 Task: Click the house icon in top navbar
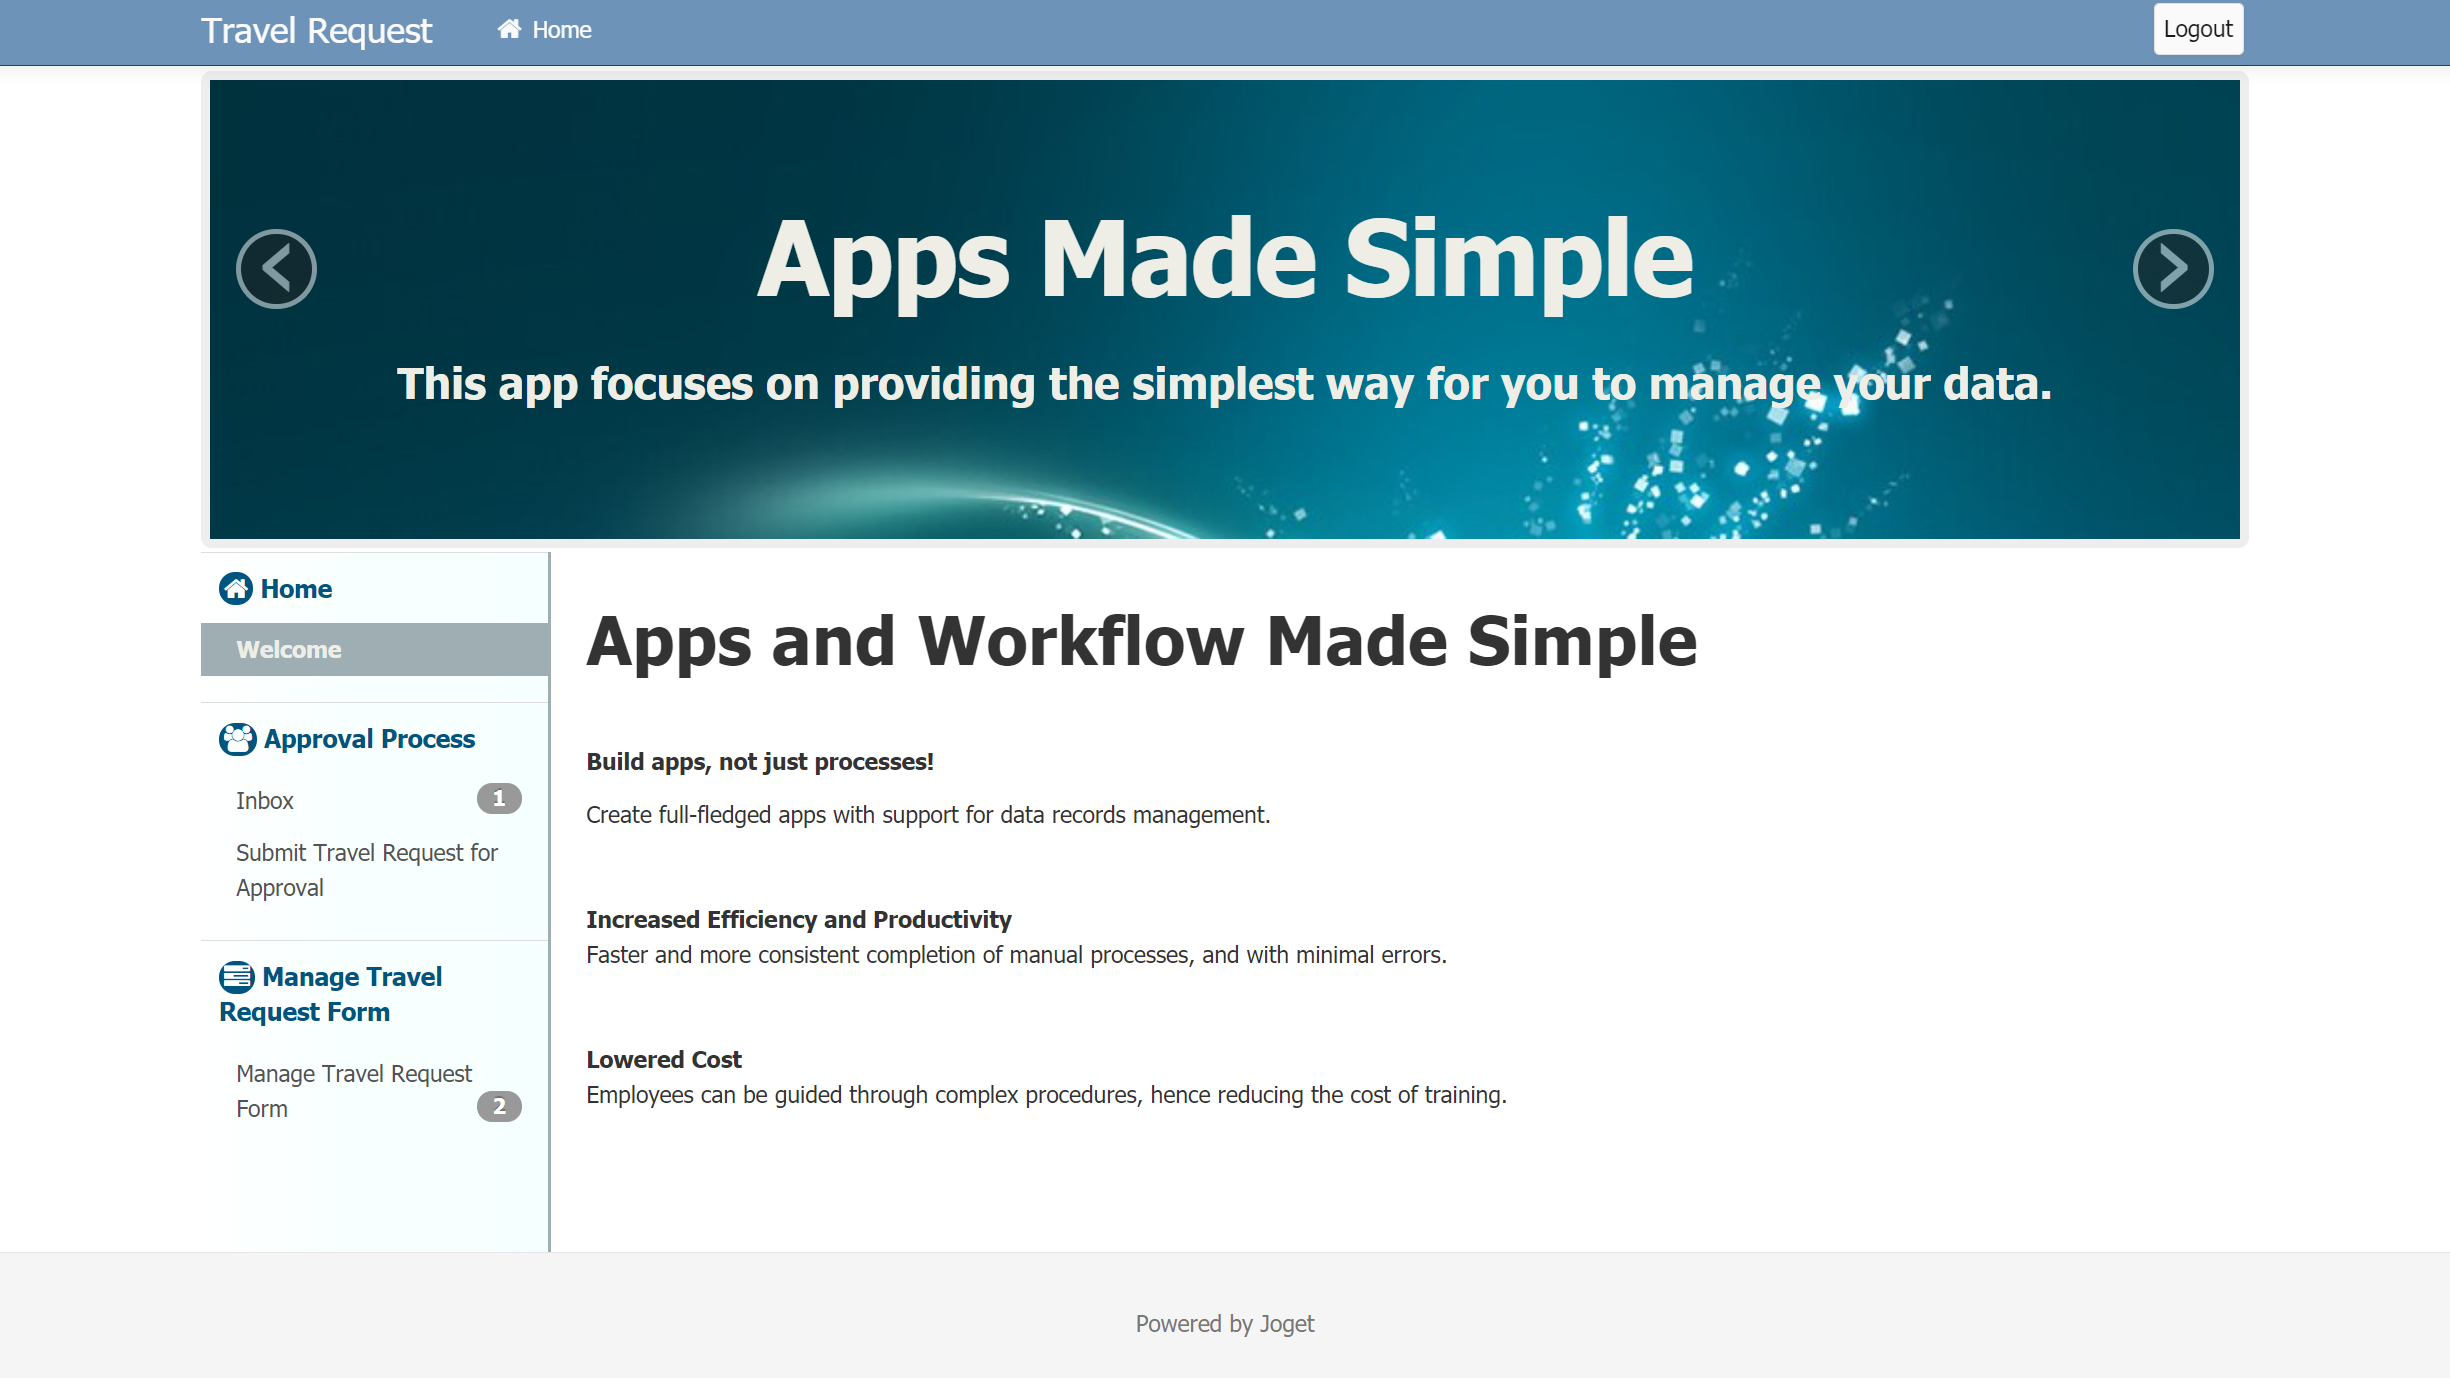[x=510, y=29]
